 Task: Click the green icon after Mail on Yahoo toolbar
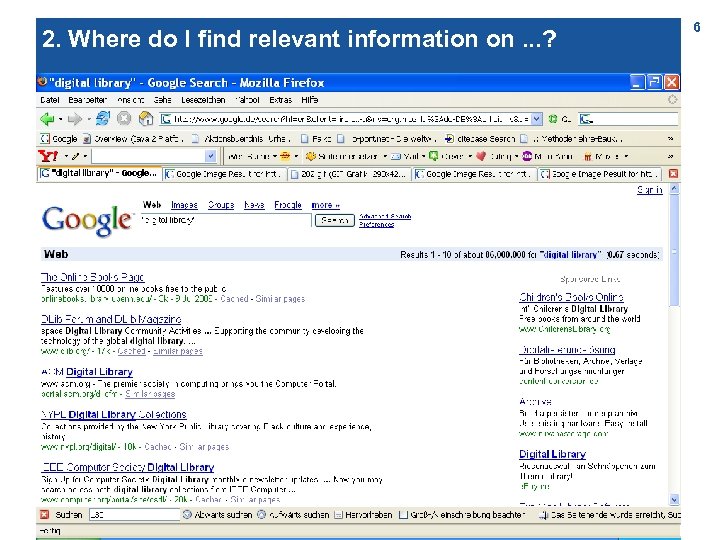pyautogui.click(x=433, y=156)
